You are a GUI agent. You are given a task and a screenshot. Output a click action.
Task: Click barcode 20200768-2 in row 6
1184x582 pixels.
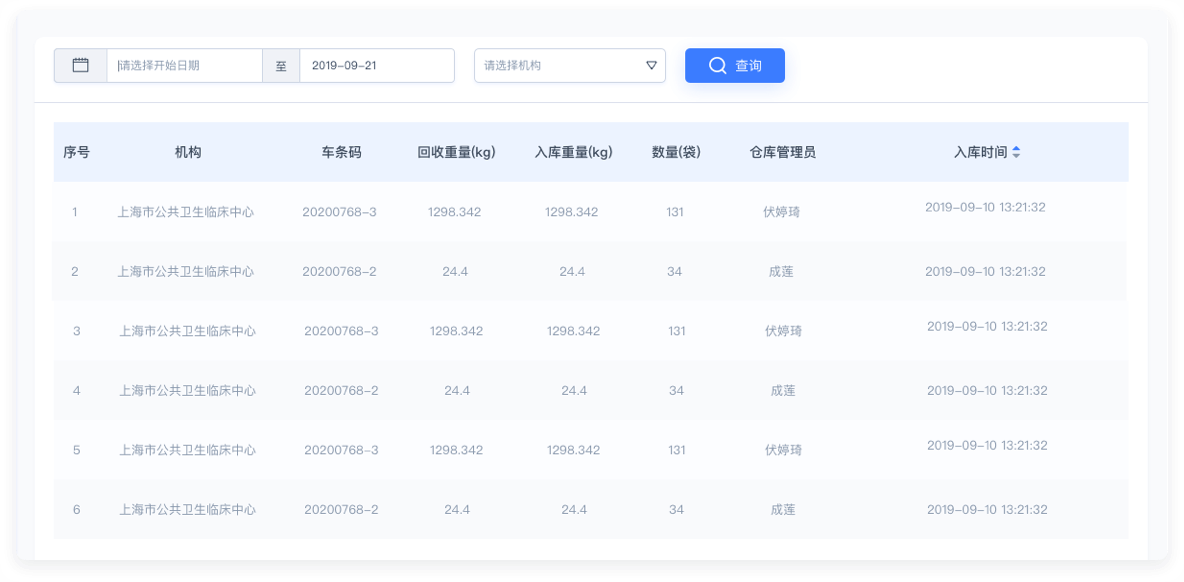pos(341,510)
